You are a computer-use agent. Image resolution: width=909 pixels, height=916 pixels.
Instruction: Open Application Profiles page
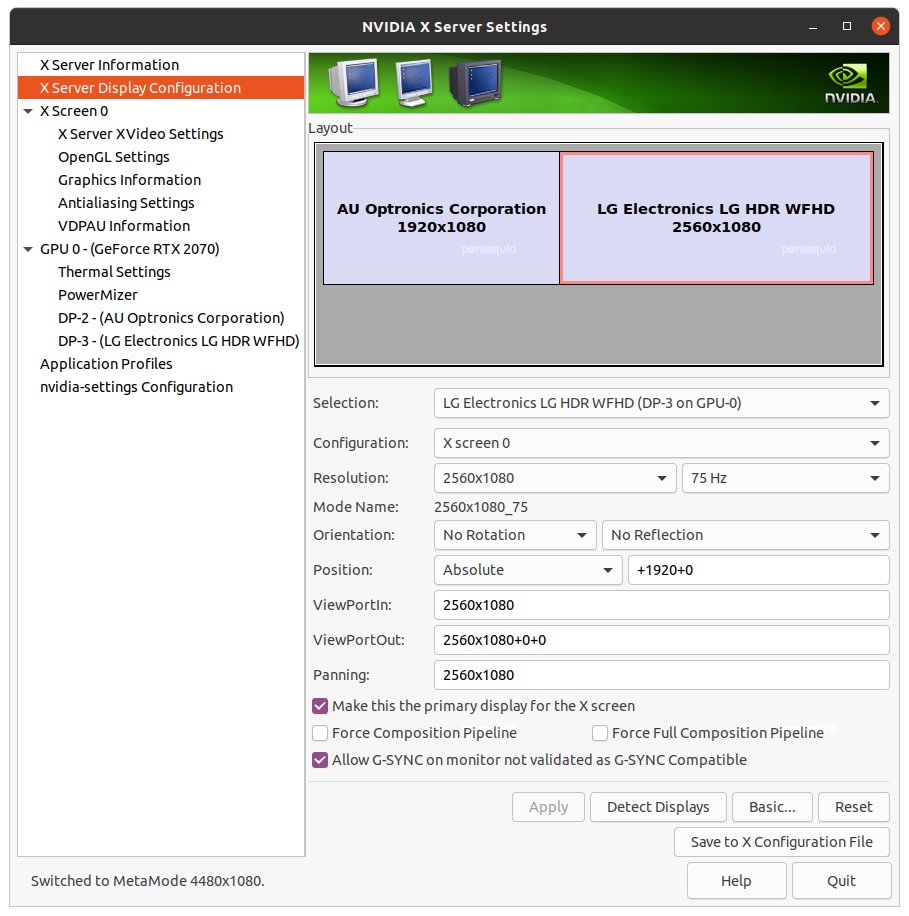pos(106,364)
